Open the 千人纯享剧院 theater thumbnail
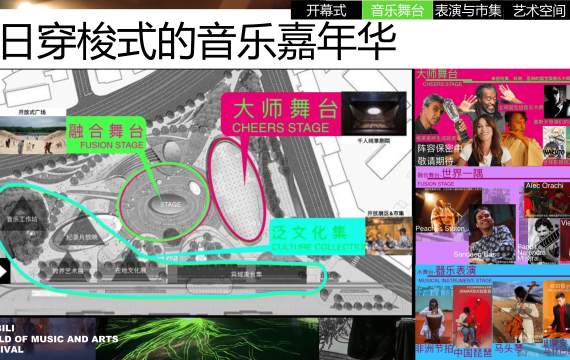 click(x=373, y=114)
